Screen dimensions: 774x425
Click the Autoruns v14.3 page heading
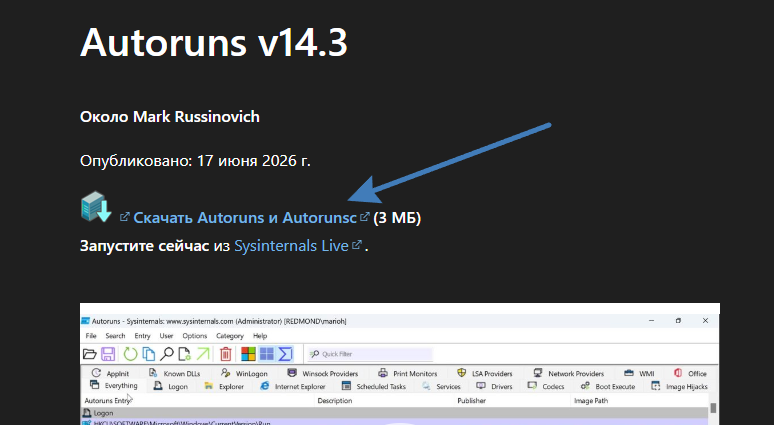tap(214, 42)
